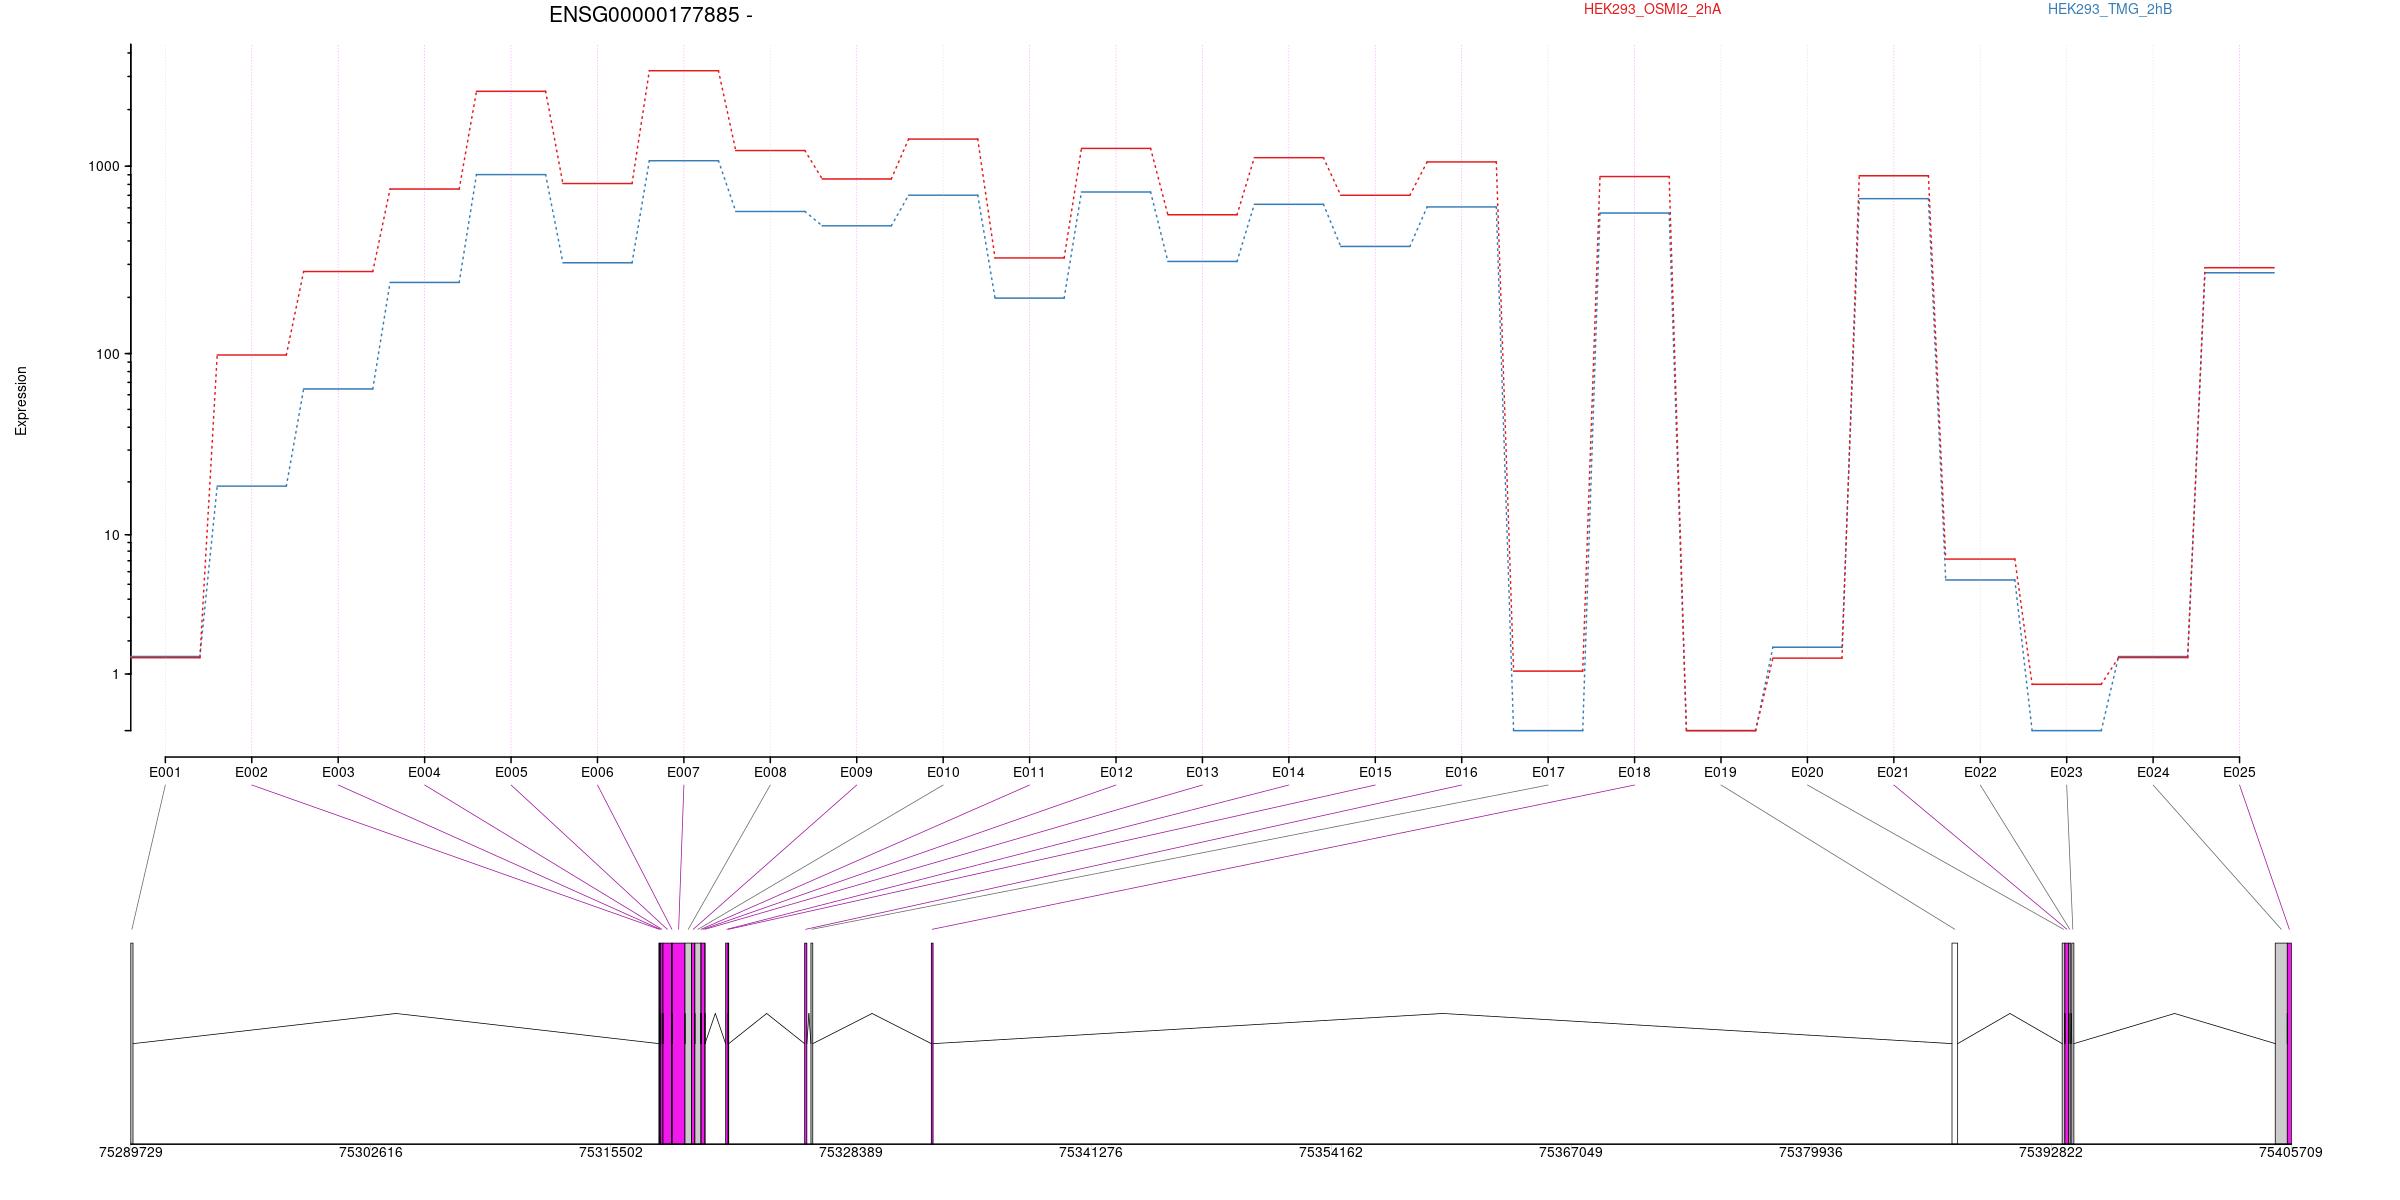The height and width of the screenshot is (1200, 2400).
Task: Click exon label E025
Action: point(2239,772)
